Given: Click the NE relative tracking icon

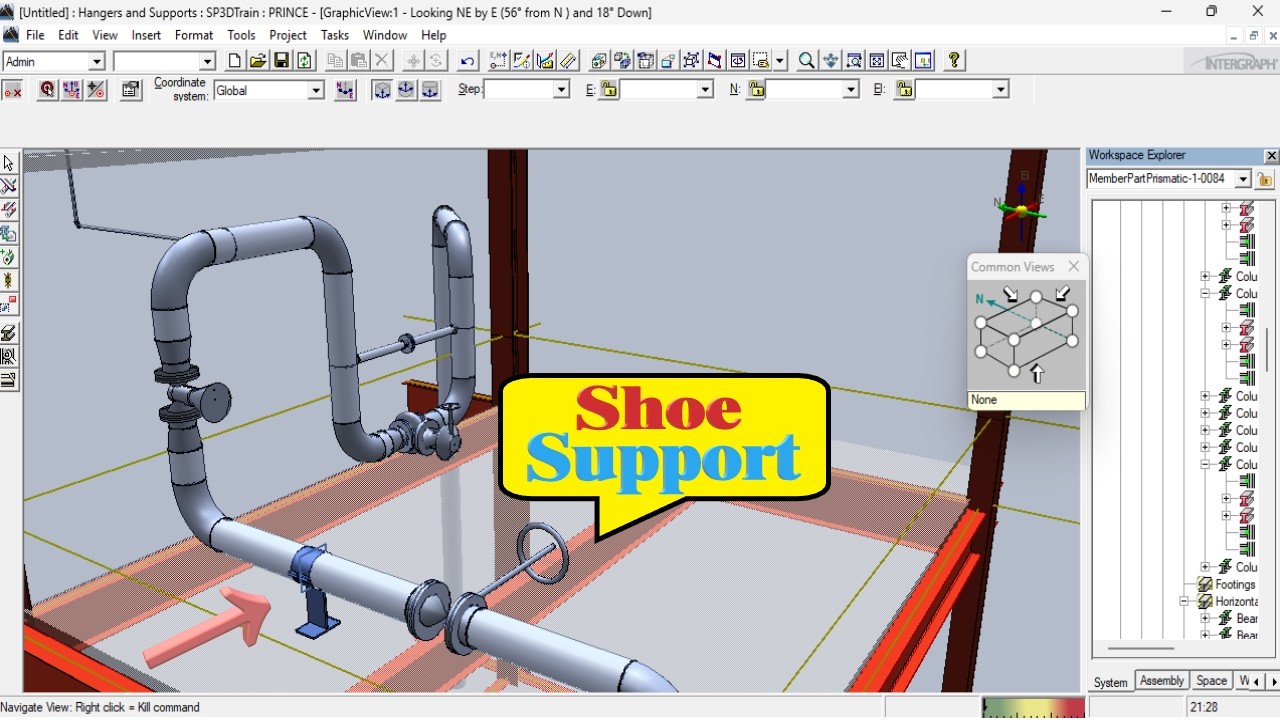Looking at the screenshot, I should tap(72, 90).
